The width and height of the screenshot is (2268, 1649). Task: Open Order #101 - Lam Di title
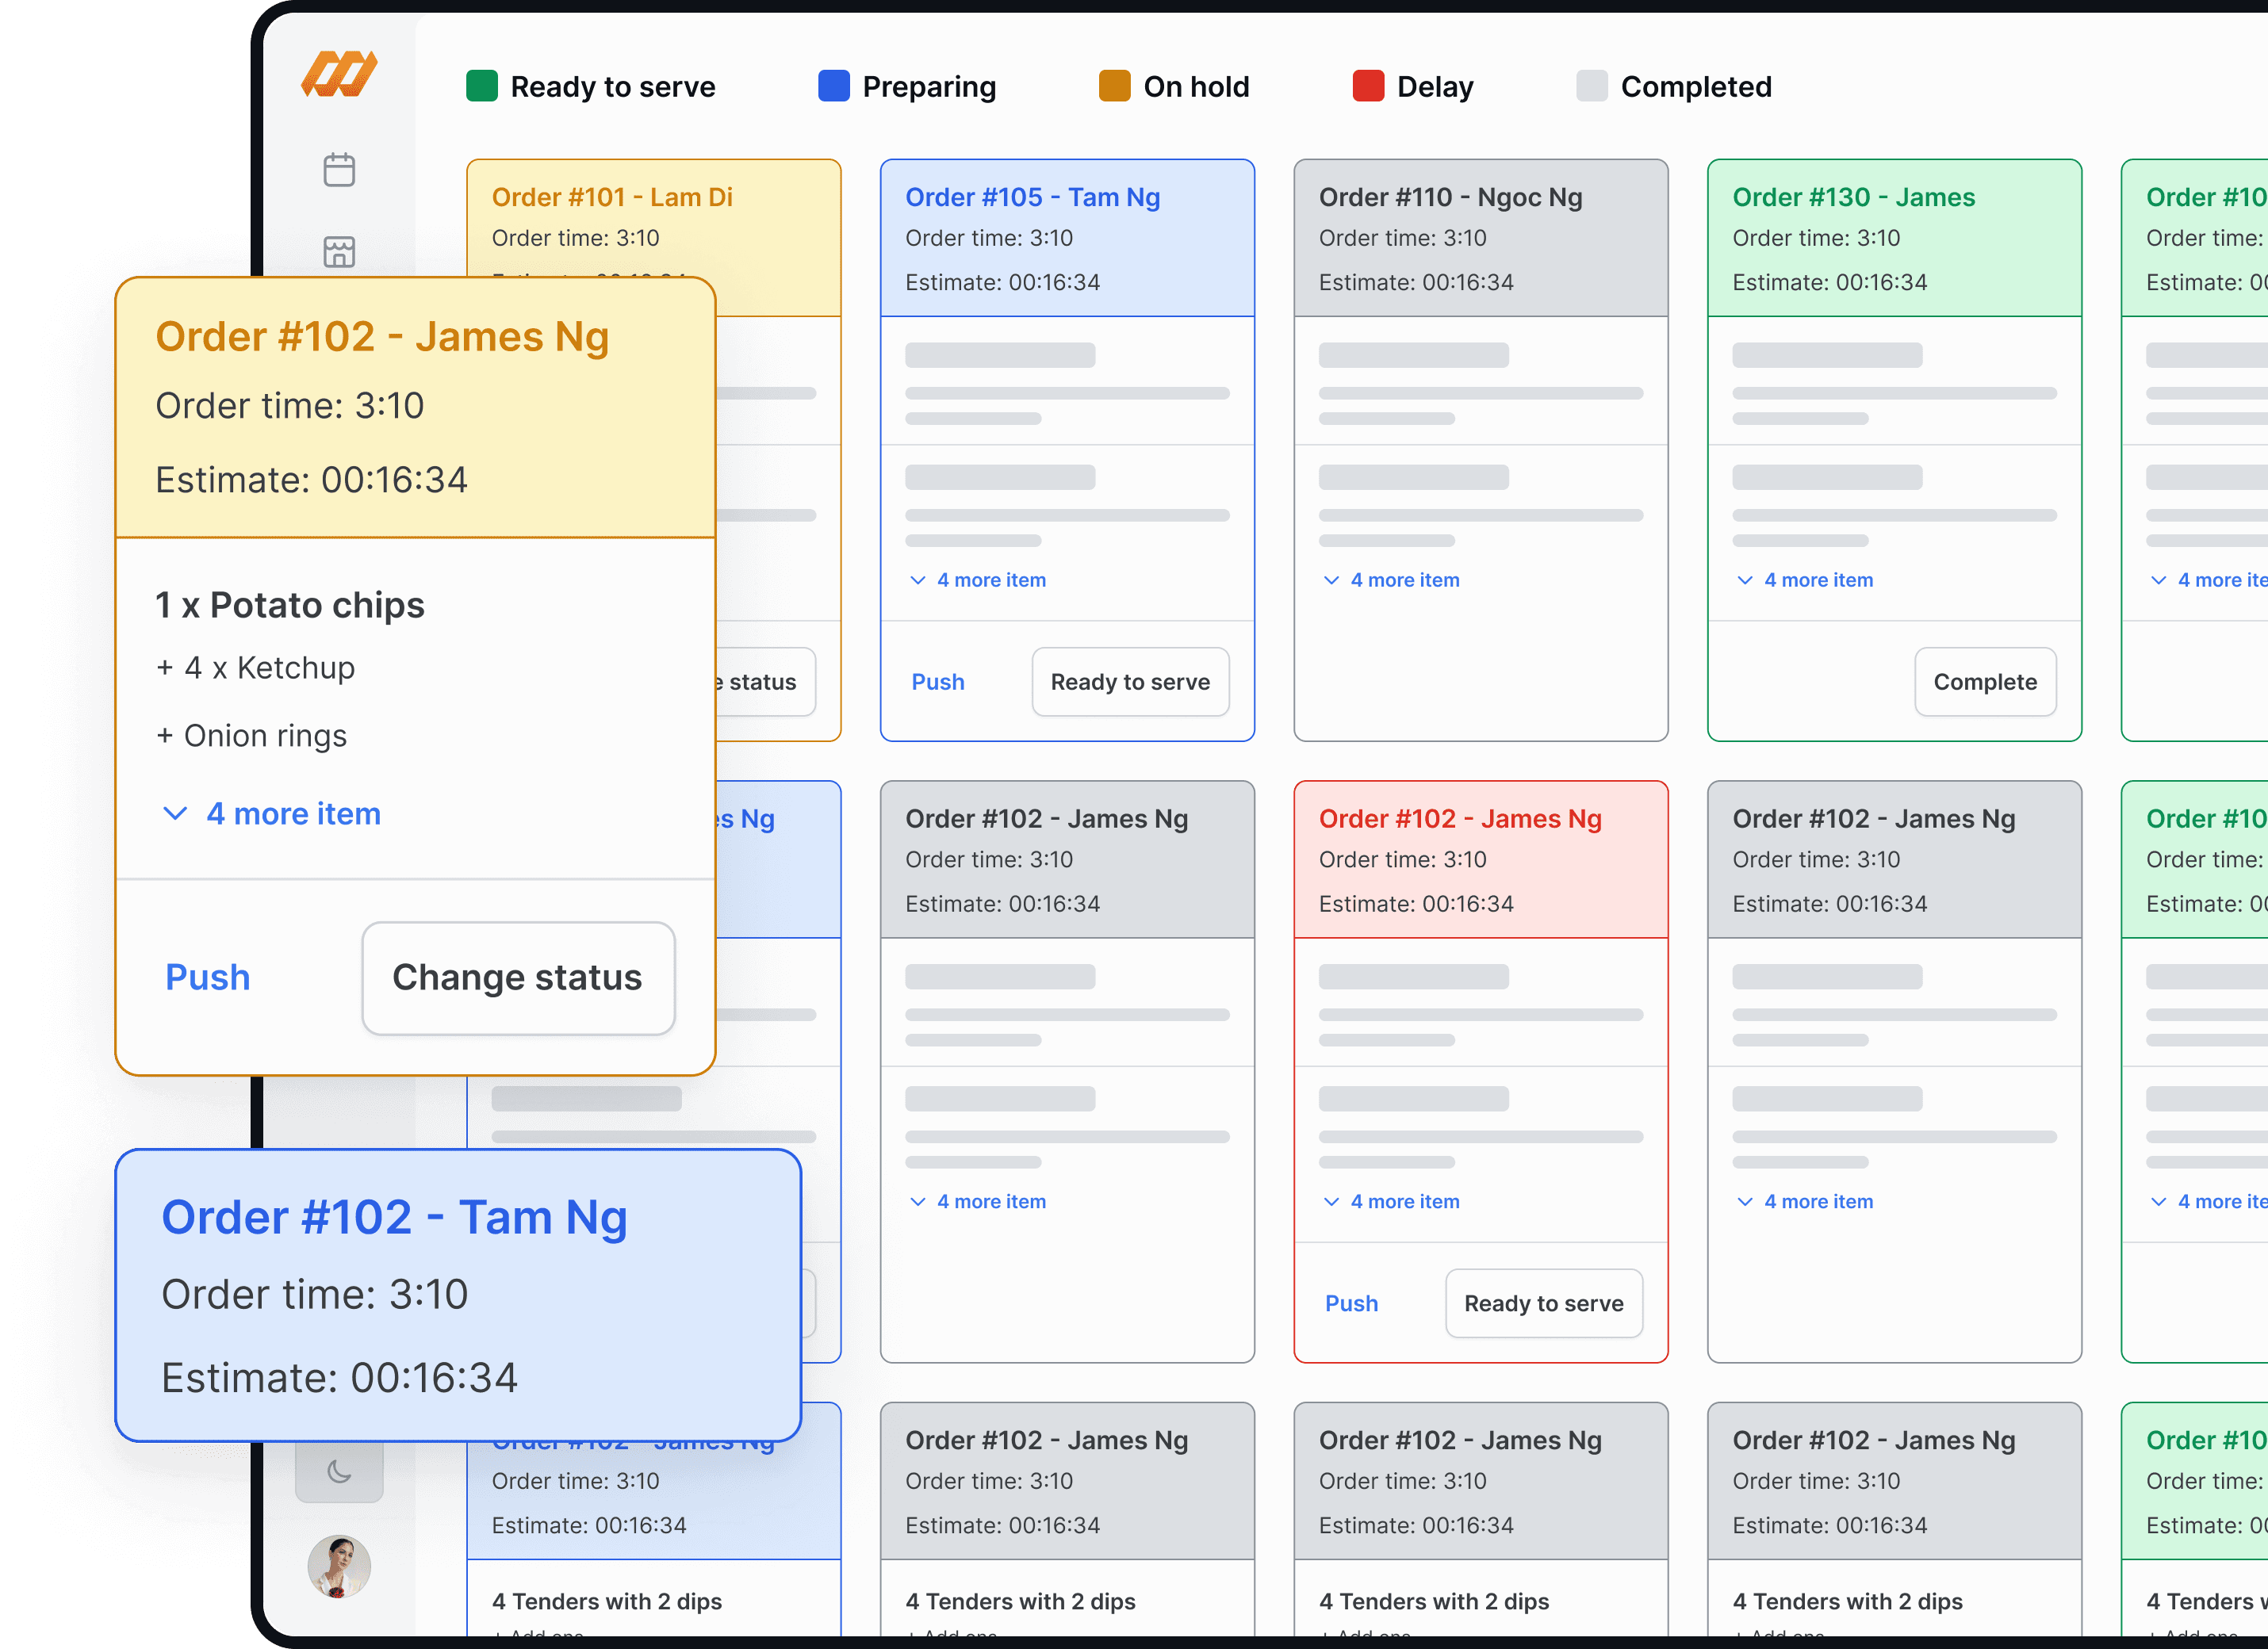[612, 197]
